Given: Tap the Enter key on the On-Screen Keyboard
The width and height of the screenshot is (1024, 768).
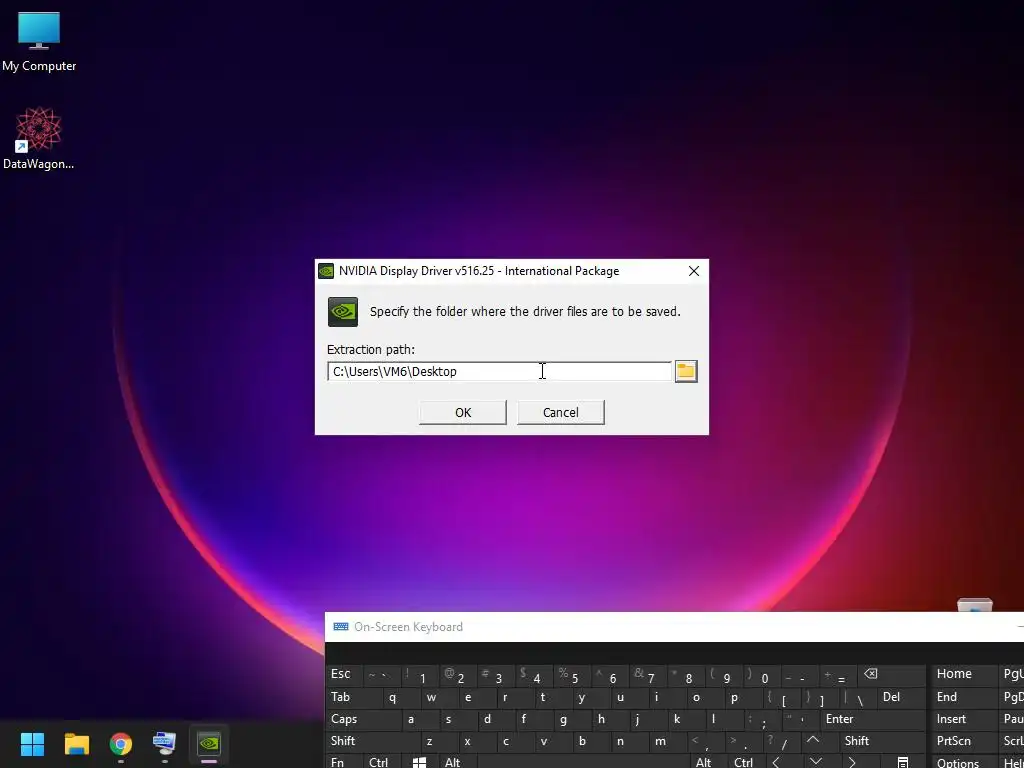Looking at the screenshot, I should click(x=872, y=719).
